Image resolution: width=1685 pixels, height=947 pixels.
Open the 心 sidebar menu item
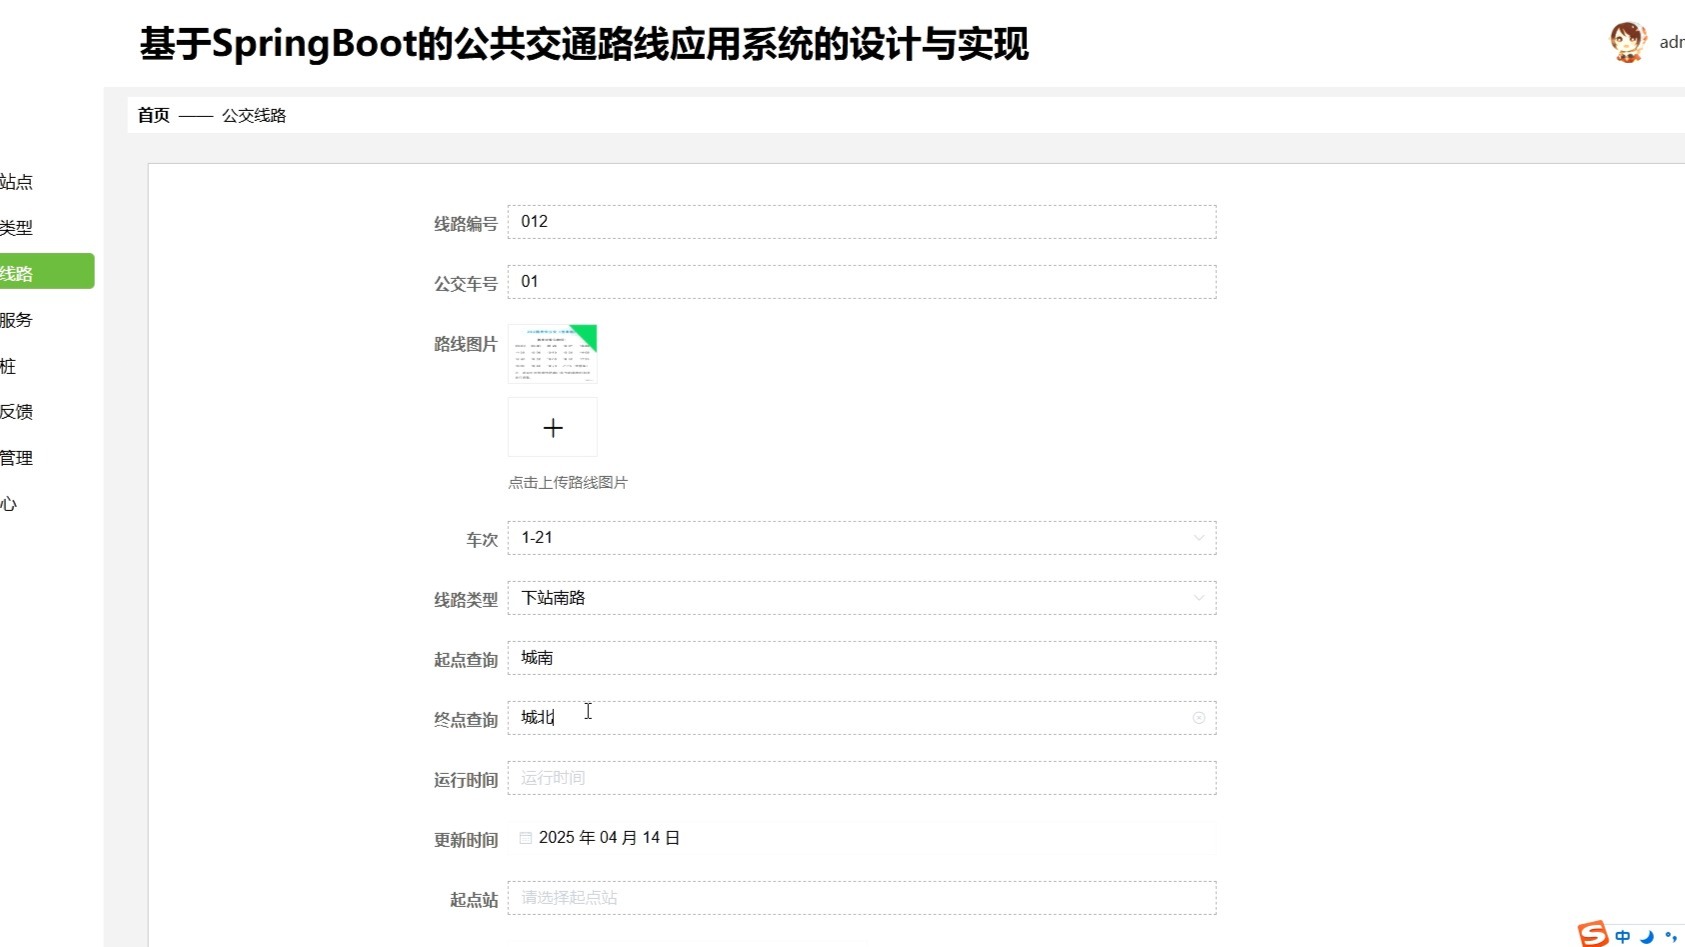coord(8,504)
